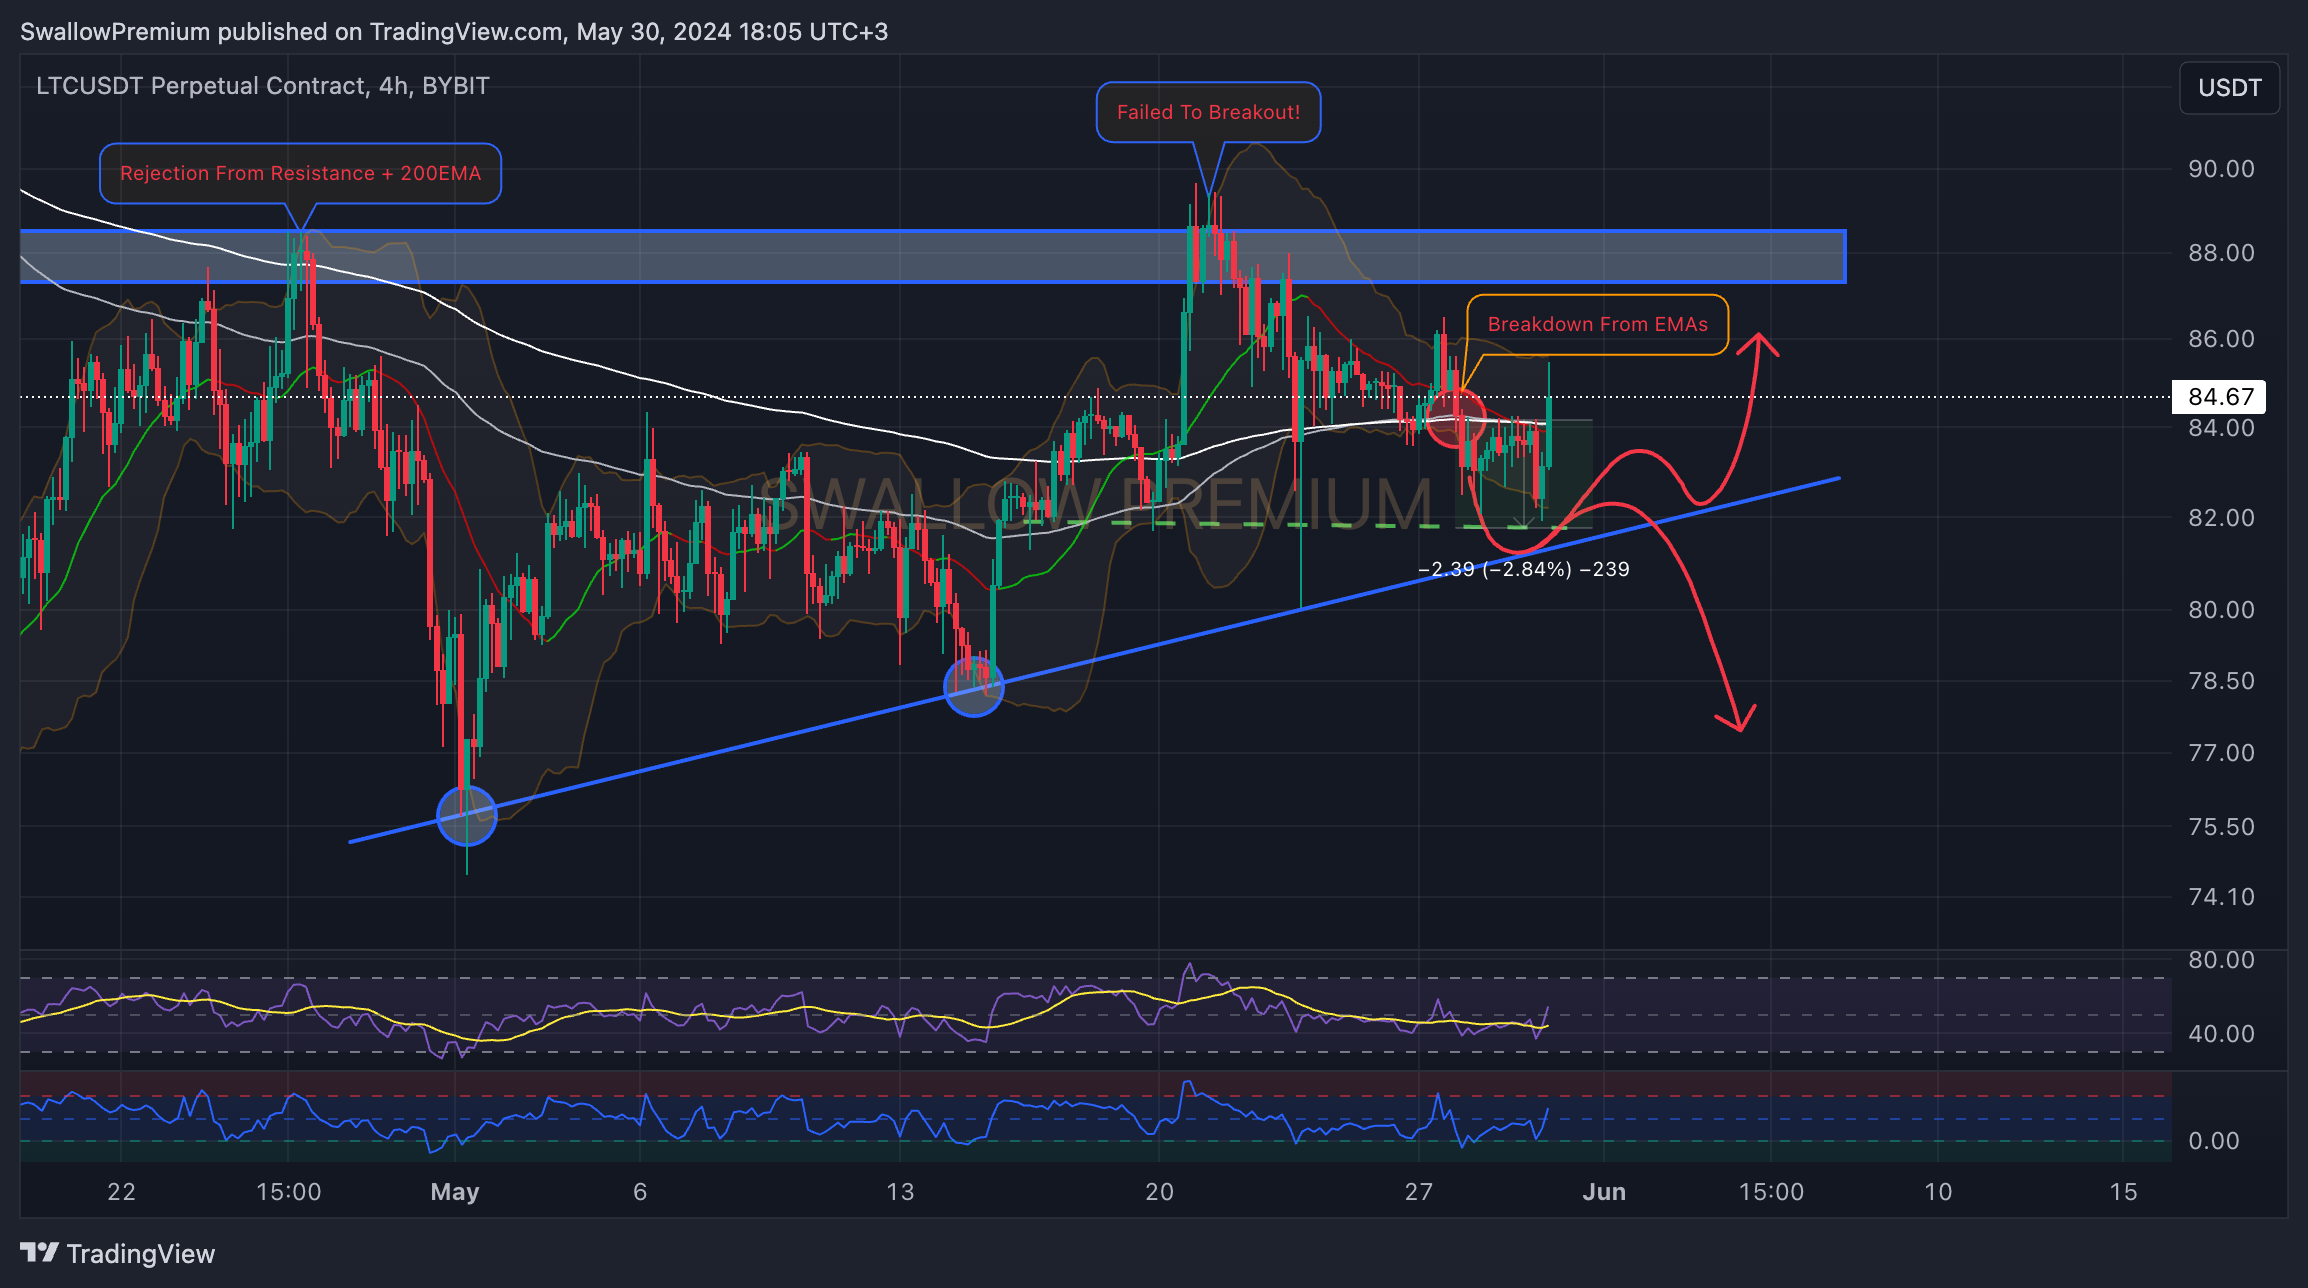Click the 'May' date axis label
This screenshot has height=1288, width=2308.
click(455, 1192)
